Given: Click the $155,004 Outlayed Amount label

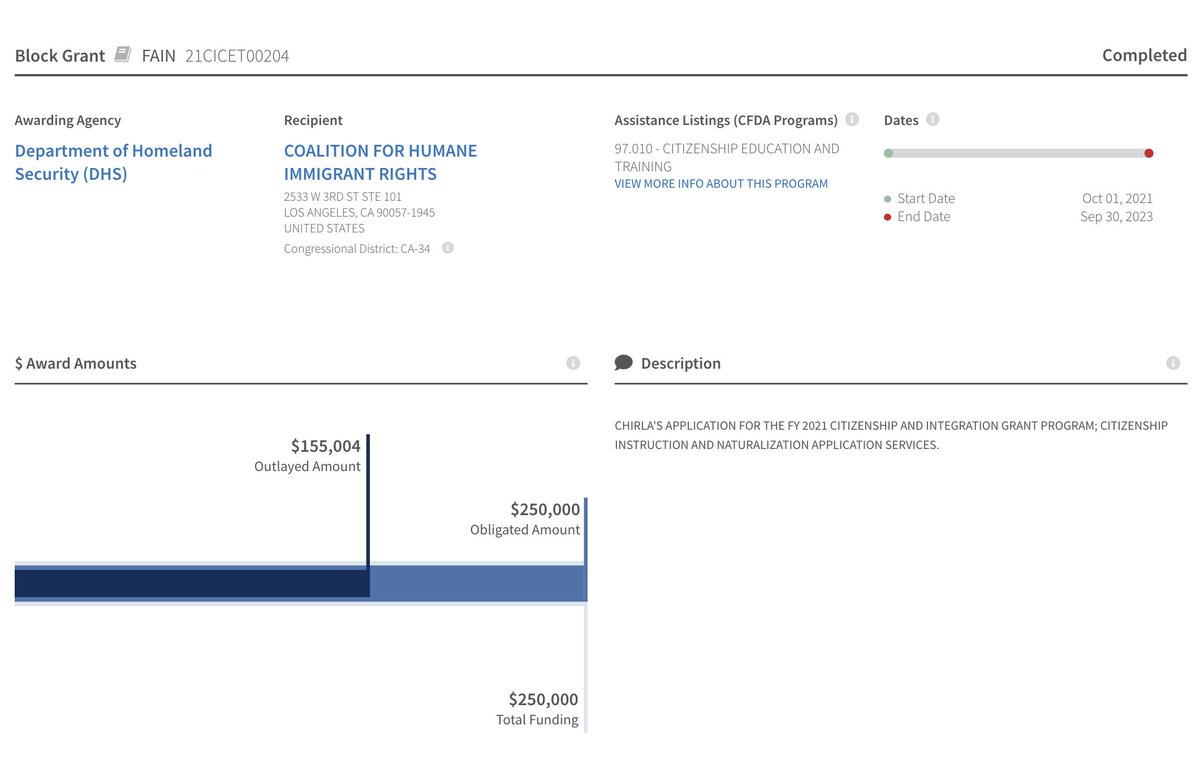Looking at the screenshot, I should [x=325, y=446].
